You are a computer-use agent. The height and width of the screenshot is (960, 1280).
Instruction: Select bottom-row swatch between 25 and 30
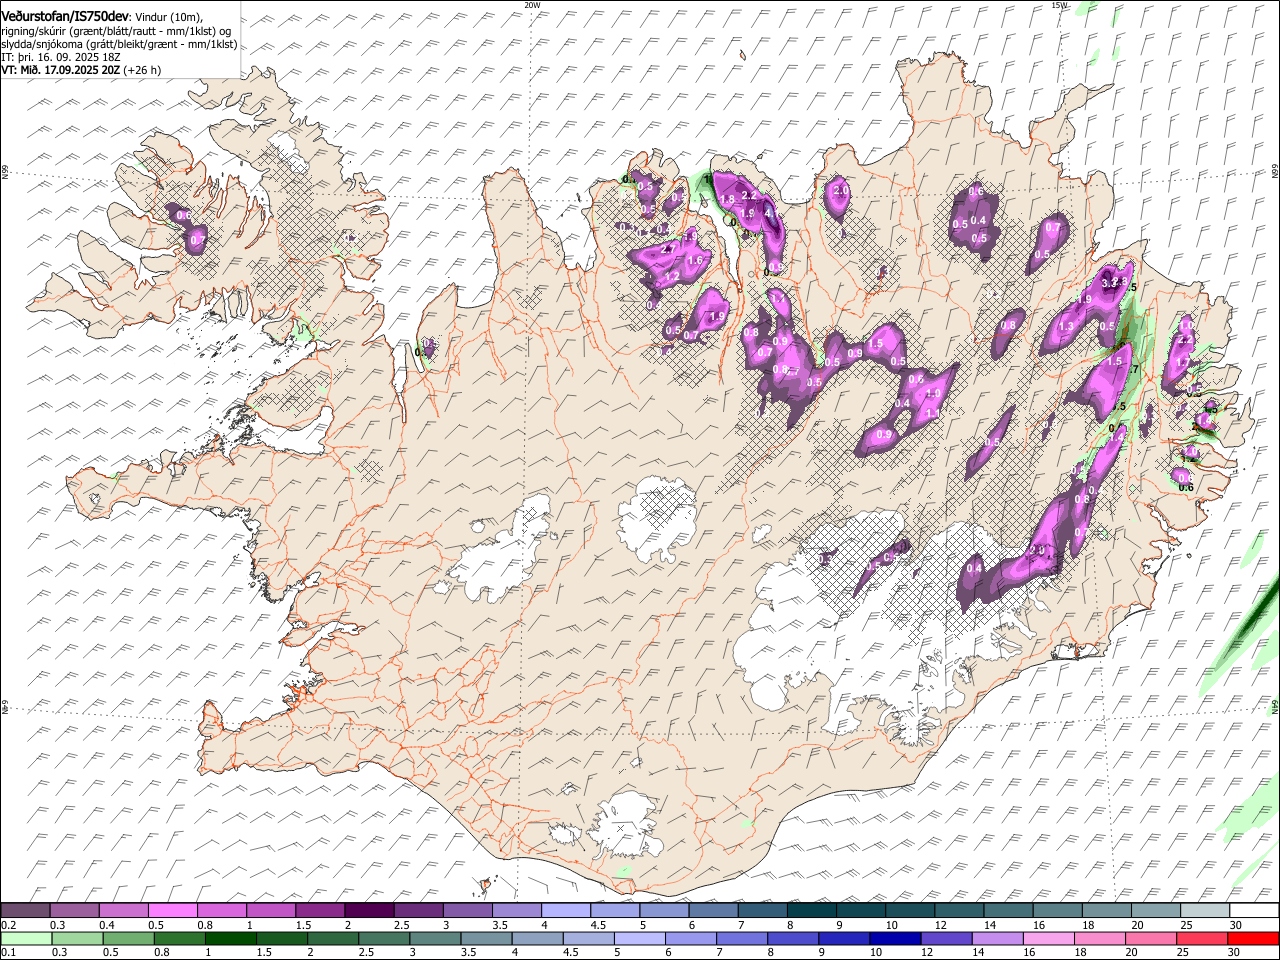click(x=1202, y=938)
